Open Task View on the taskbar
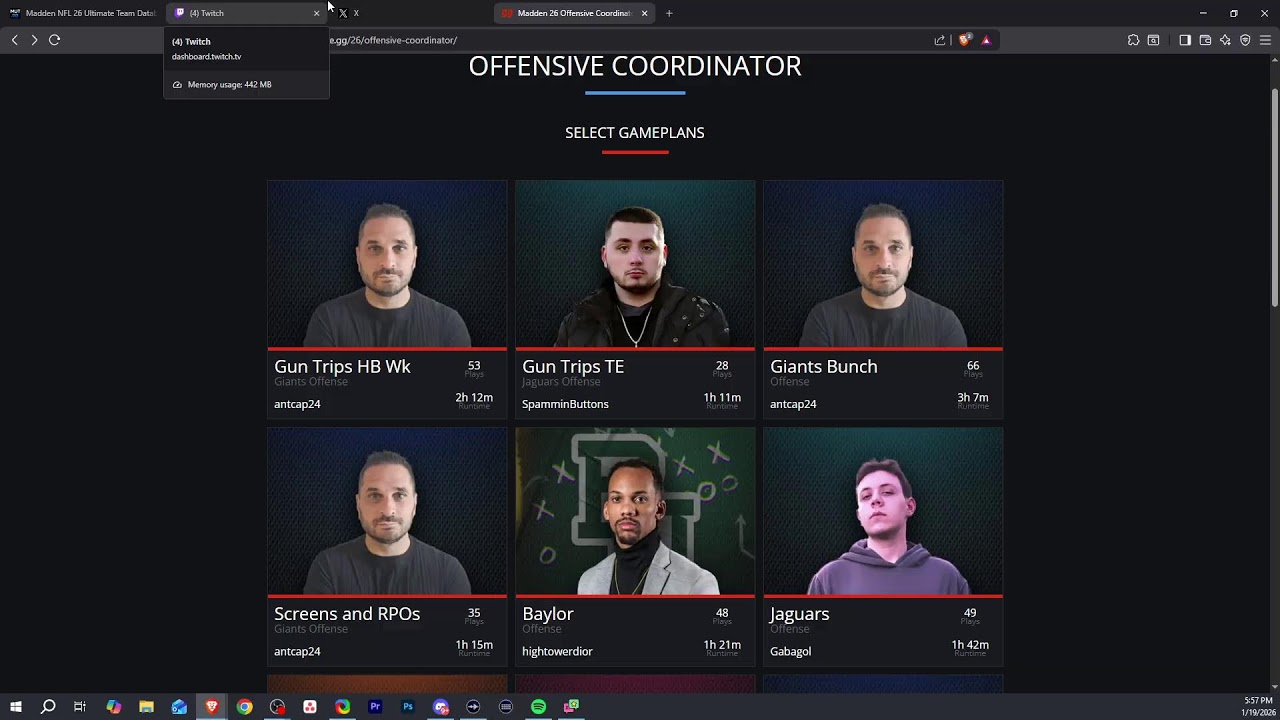This screenshot has width=1280, height=720. (80, 707)
